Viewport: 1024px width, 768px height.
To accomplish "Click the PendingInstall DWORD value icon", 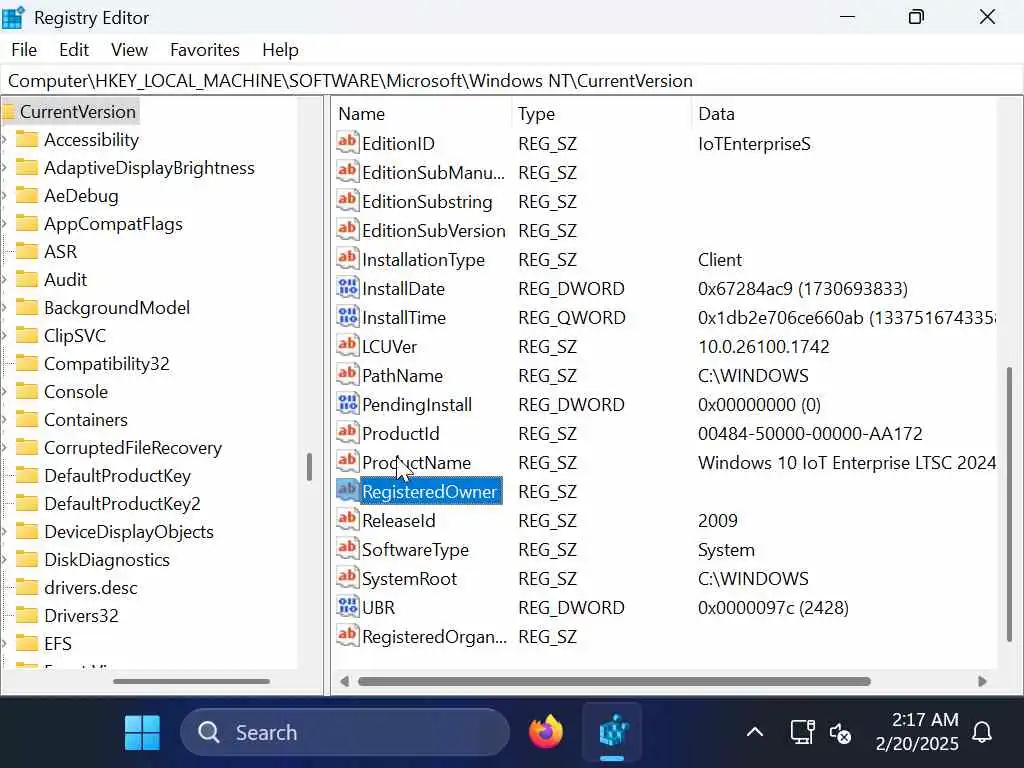I will [347, 404].
